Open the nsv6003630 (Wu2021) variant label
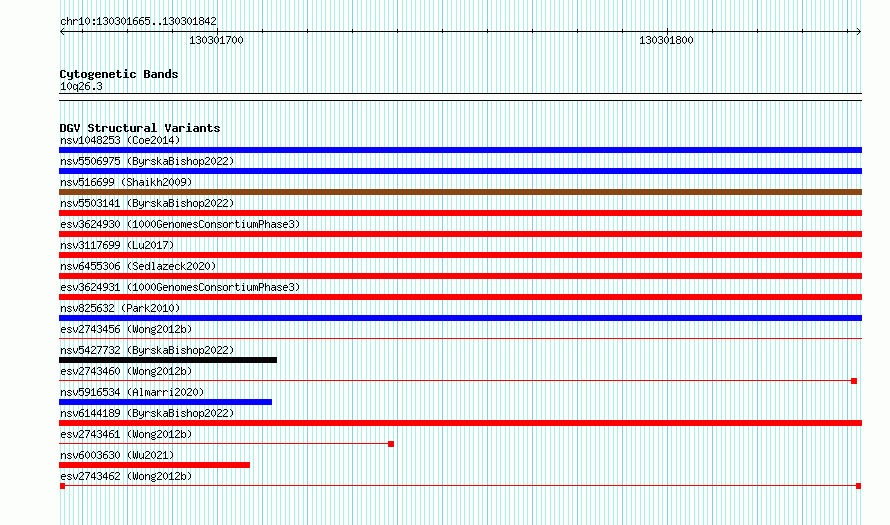Screen dimensions: 890x525 pyautogui.click(x=117, y=455)
